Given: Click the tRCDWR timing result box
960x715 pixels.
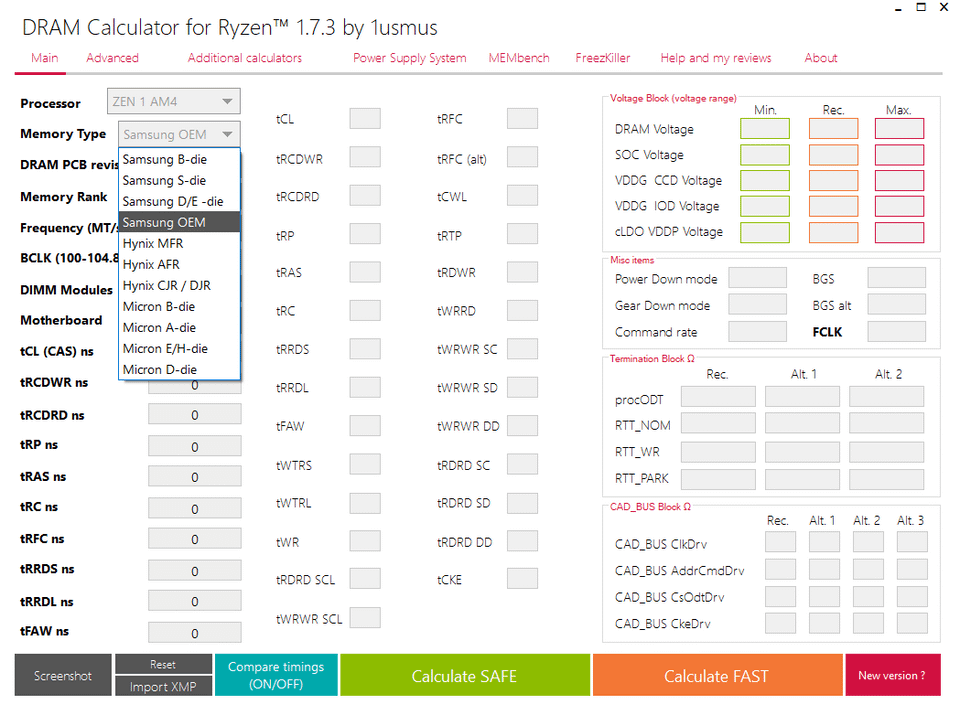Looking at the screenshot, I should tap(365, 157).
